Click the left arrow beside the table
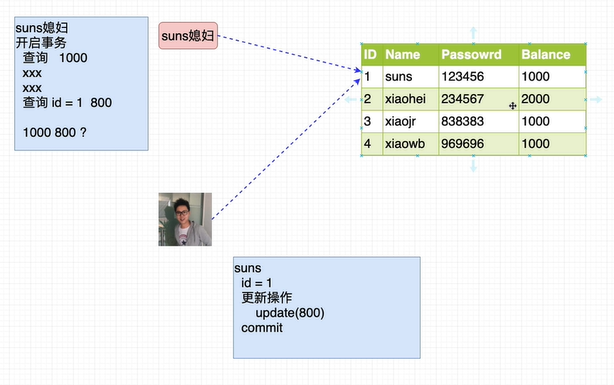This screenshot has height=385, width=614. click(x=351, y=99)
